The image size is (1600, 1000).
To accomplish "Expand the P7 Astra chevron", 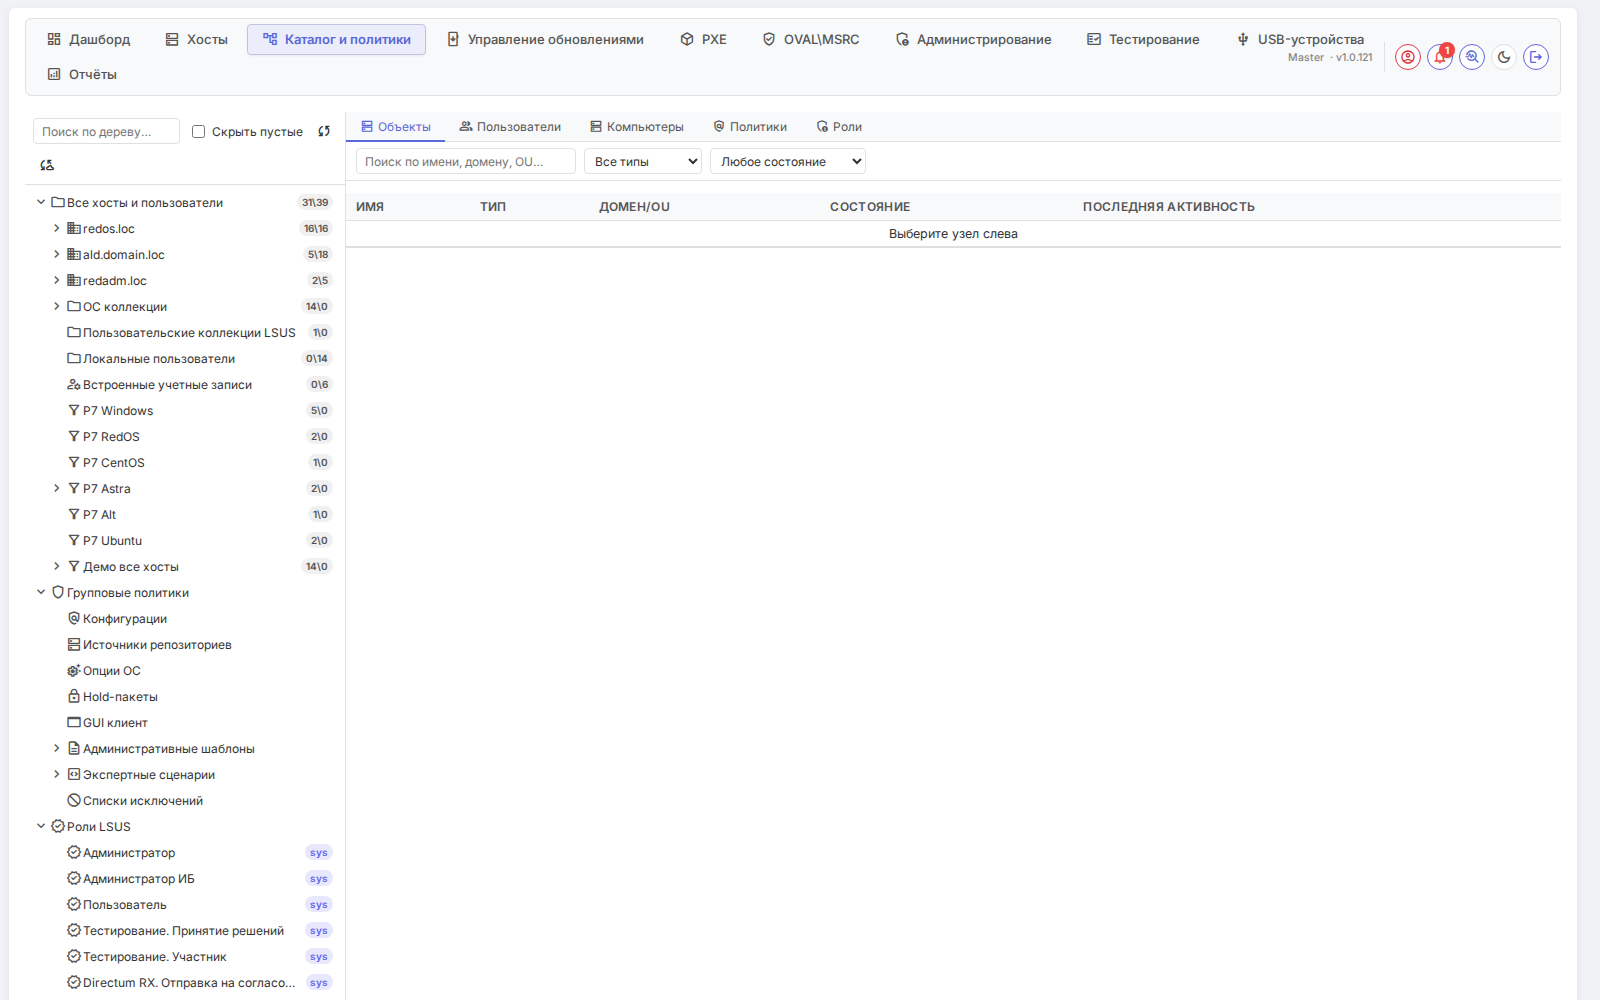I will pos(57,488).
